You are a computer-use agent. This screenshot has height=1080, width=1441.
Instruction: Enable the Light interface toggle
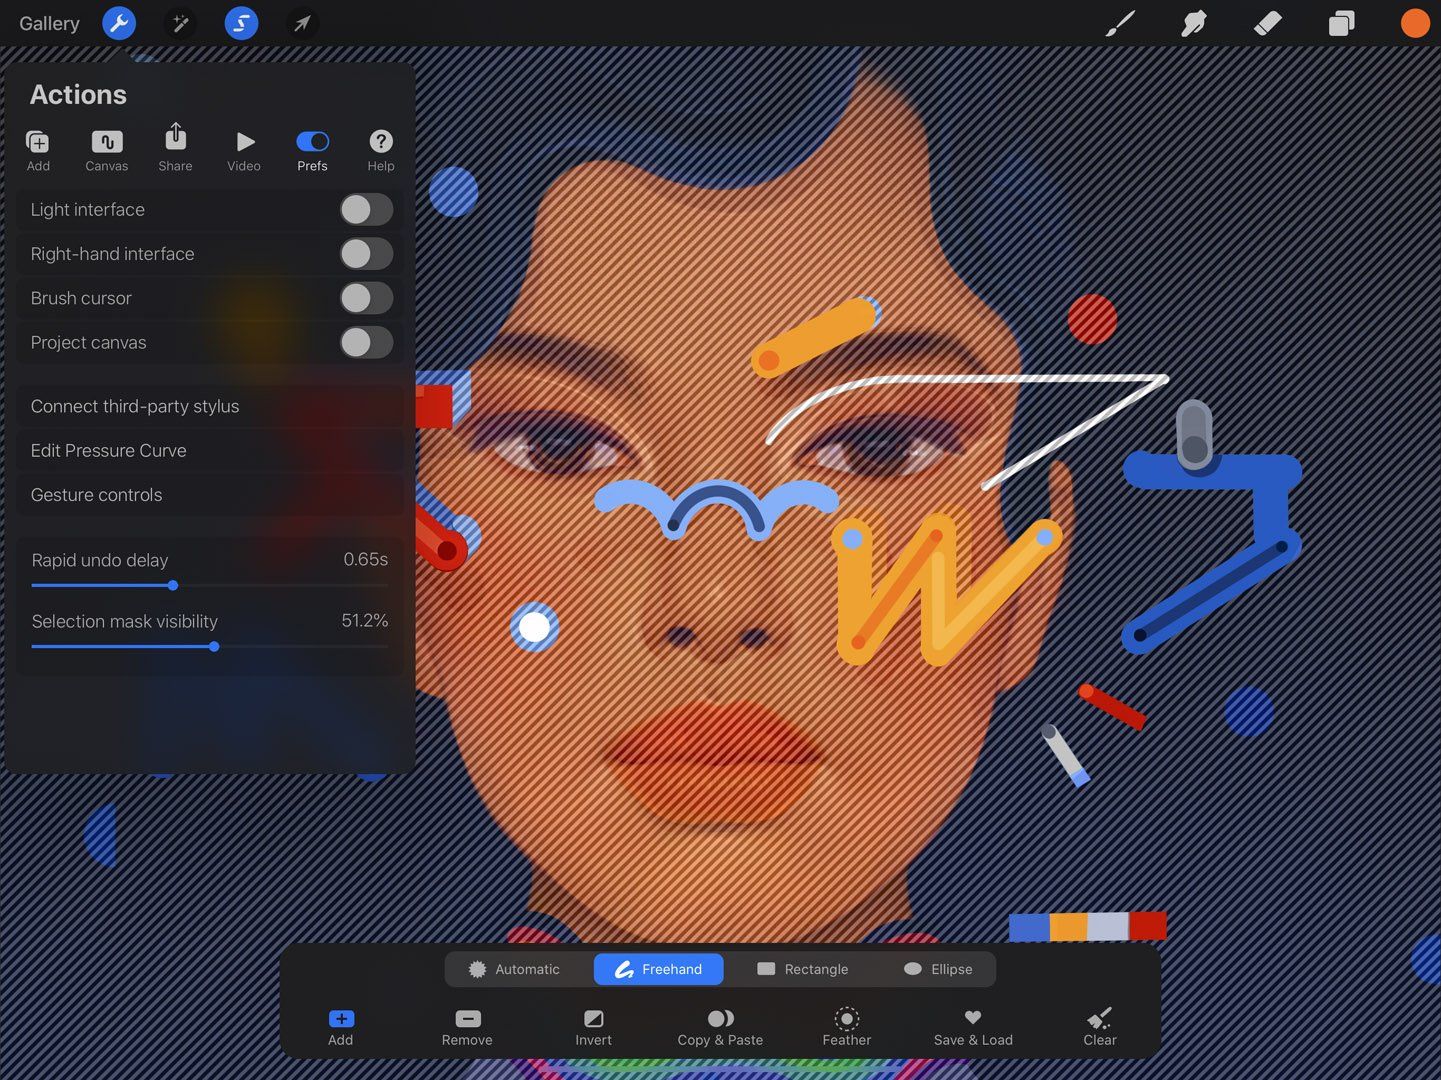click(x=366, y=209)
